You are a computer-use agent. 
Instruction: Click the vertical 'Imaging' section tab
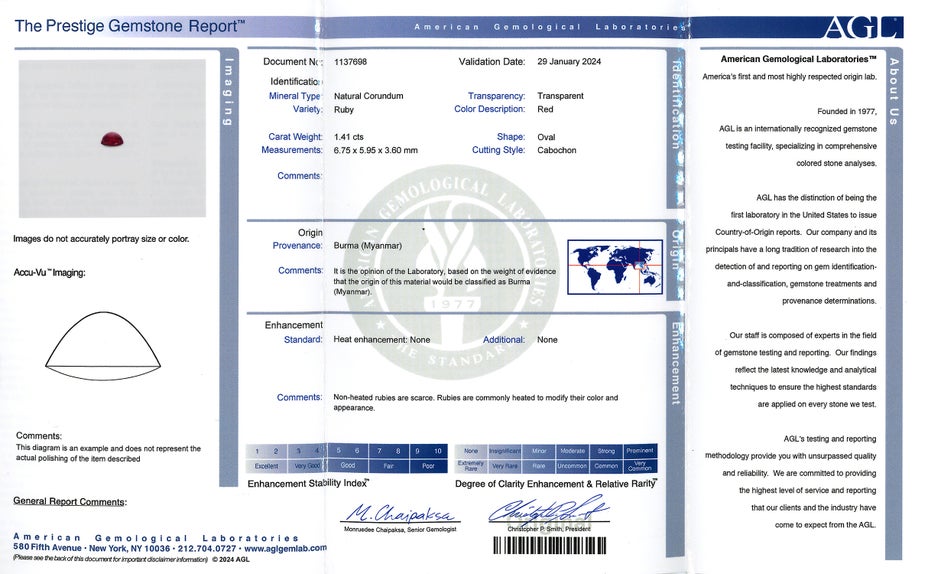pos(227,94)
